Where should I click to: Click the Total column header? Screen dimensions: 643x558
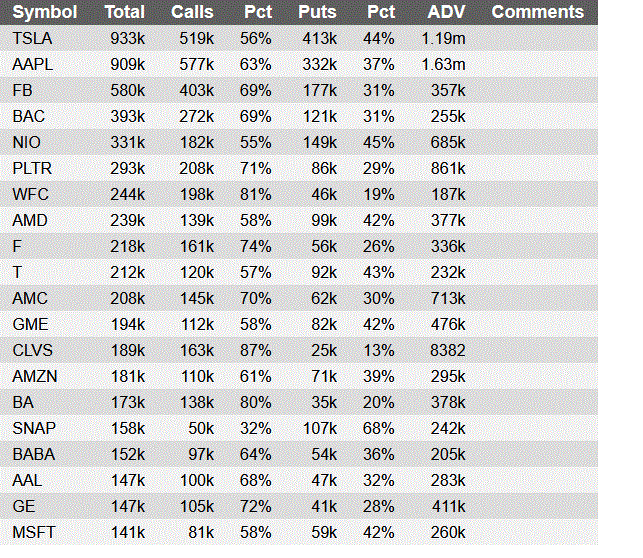[x=124, y=13]
